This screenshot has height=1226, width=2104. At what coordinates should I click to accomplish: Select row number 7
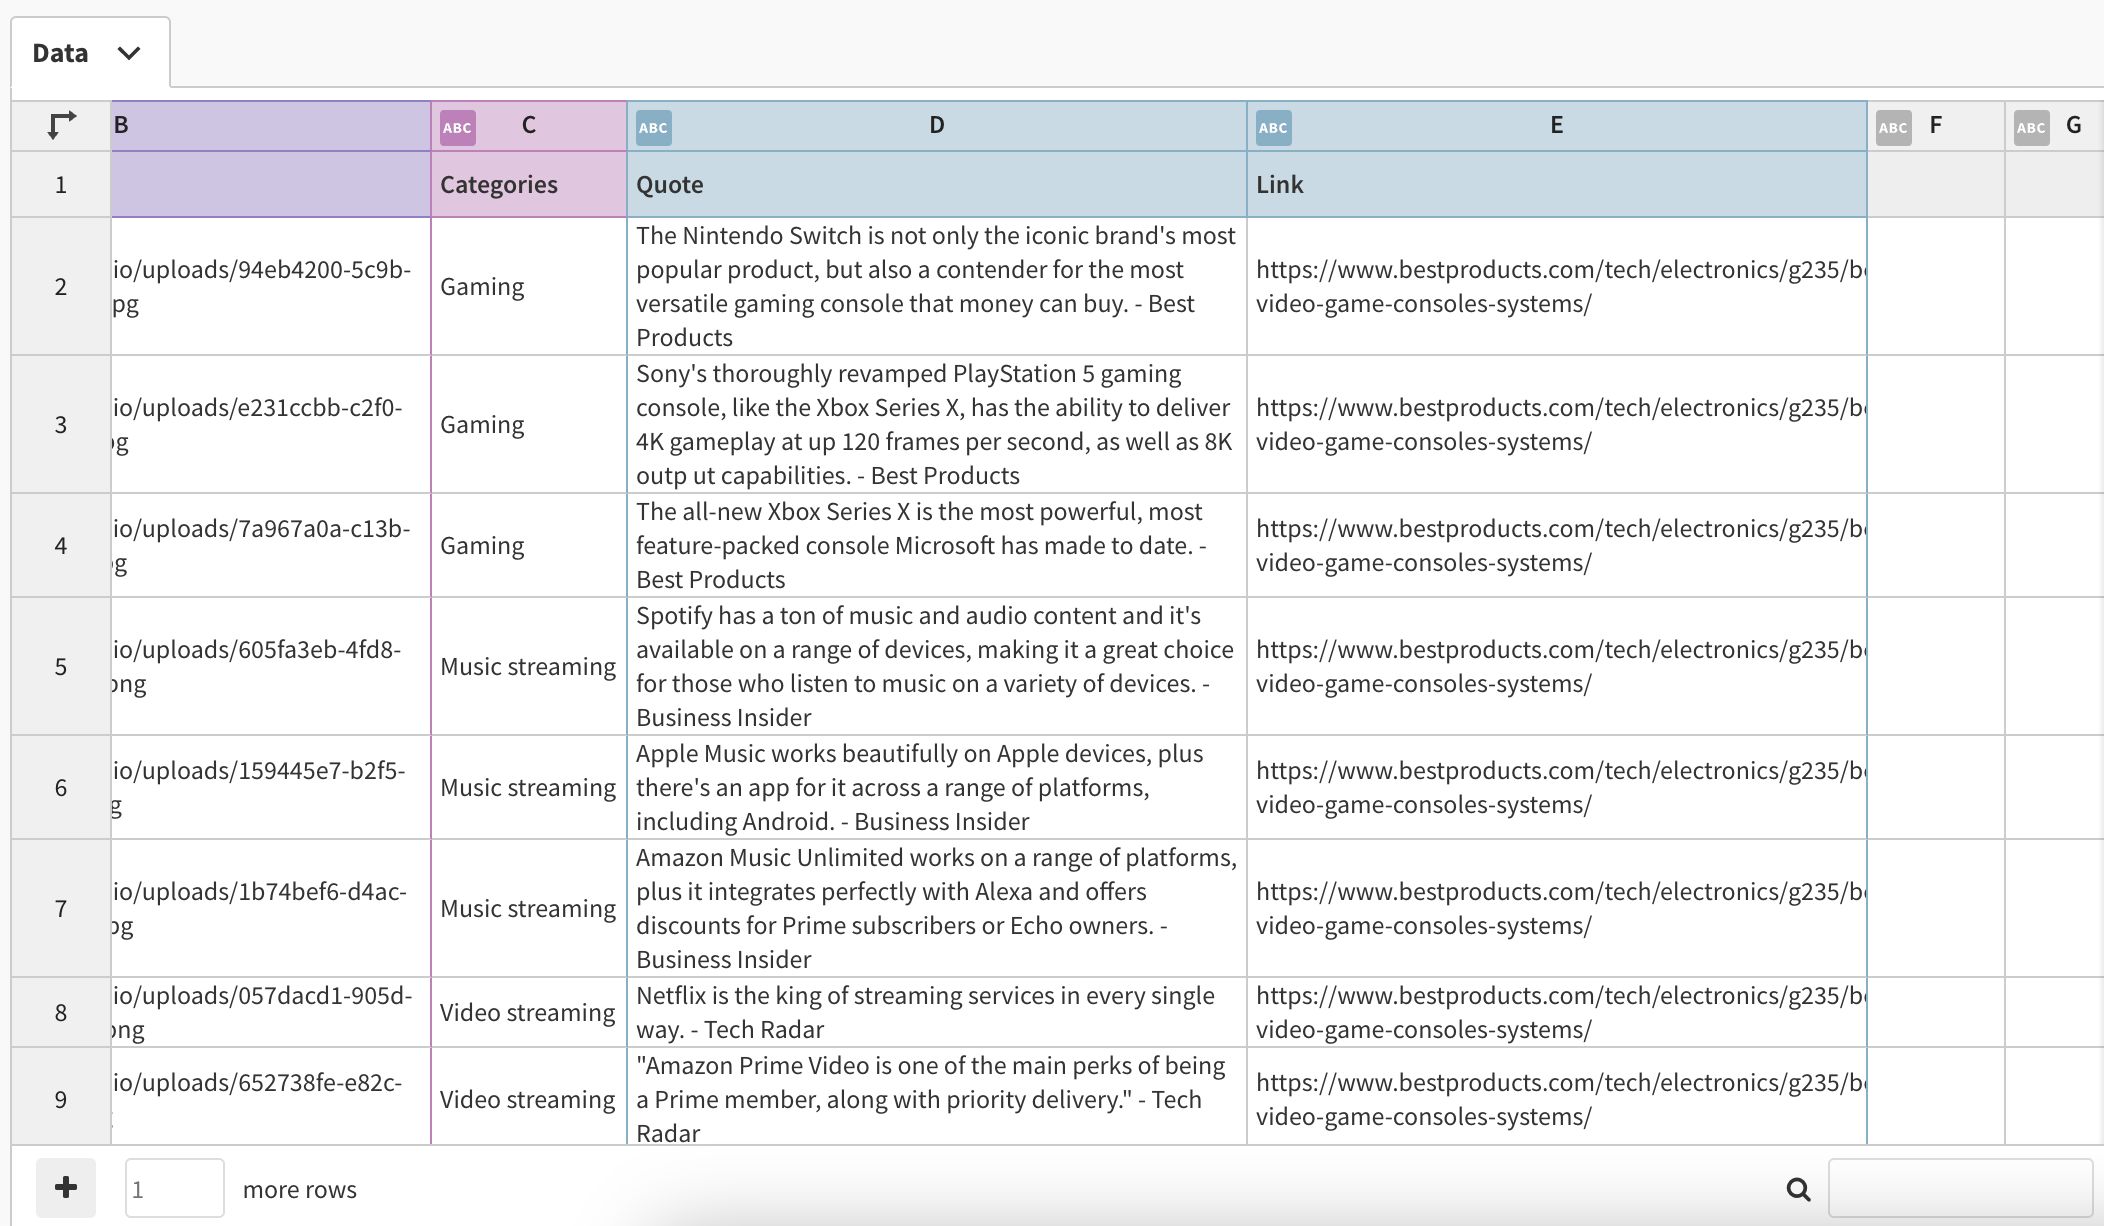pyautogui.click(x=61, y=908)
